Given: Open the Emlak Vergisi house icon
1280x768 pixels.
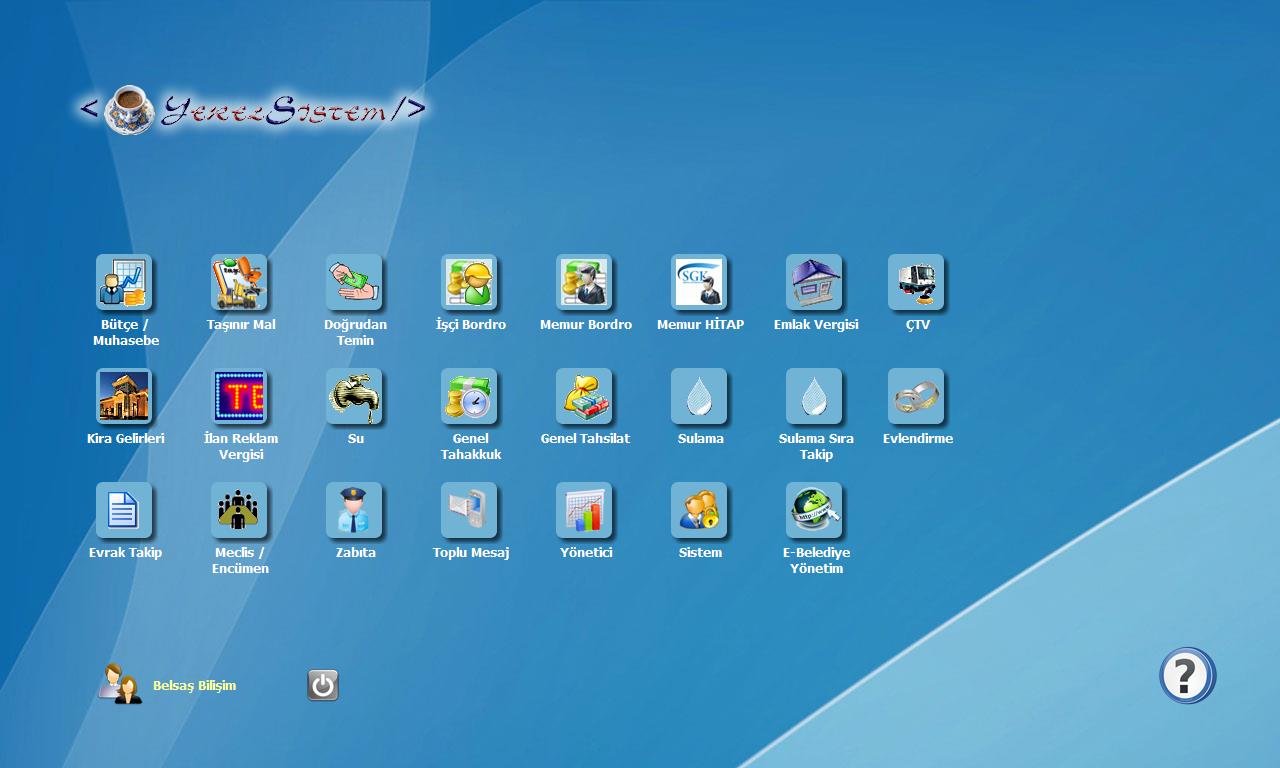Looking at the screenshot, I should [814, 282].
